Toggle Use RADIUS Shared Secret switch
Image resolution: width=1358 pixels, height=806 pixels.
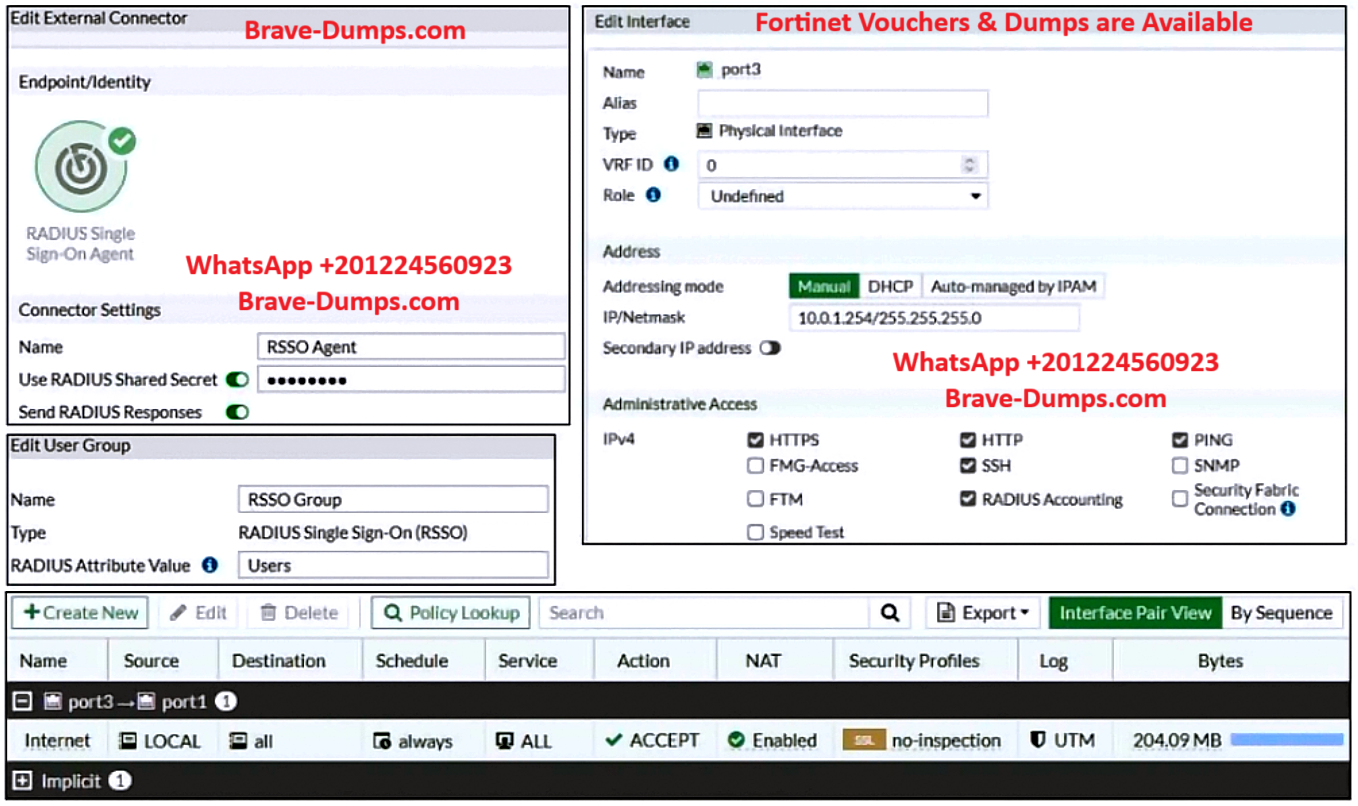click(x=237, y=380)
